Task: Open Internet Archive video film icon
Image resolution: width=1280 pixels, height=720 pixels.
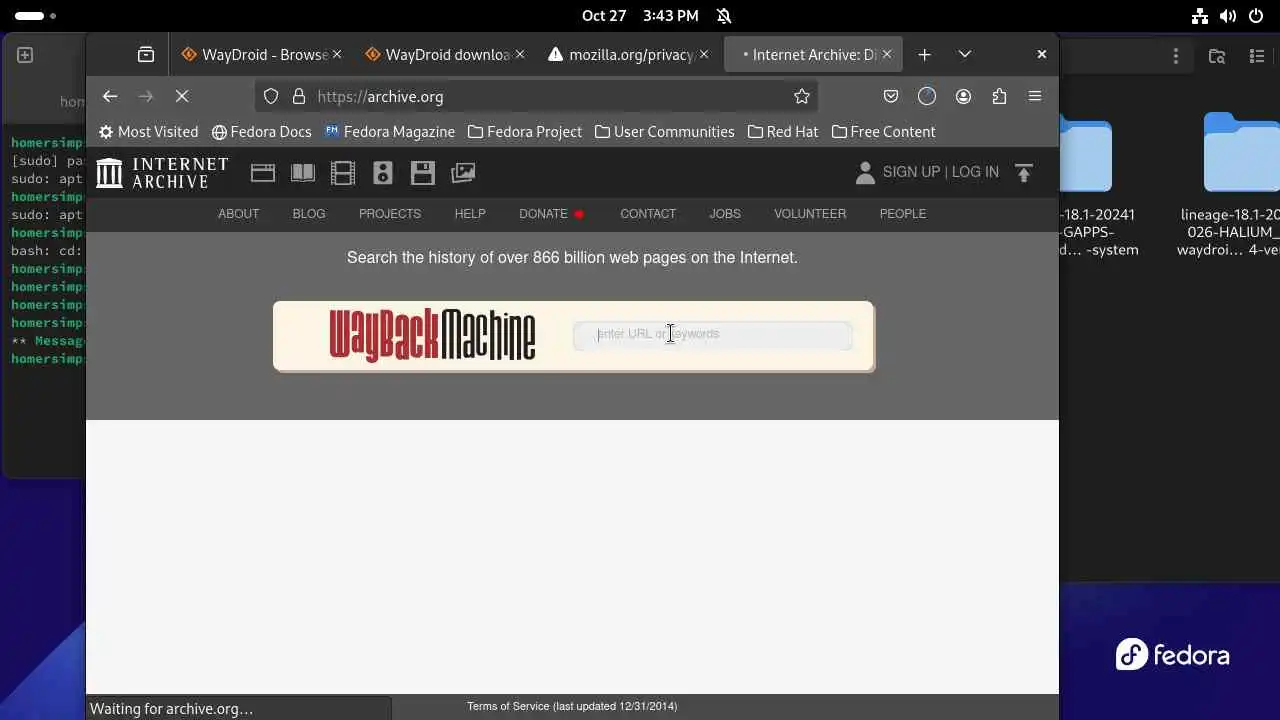Action: coord(343,173)
